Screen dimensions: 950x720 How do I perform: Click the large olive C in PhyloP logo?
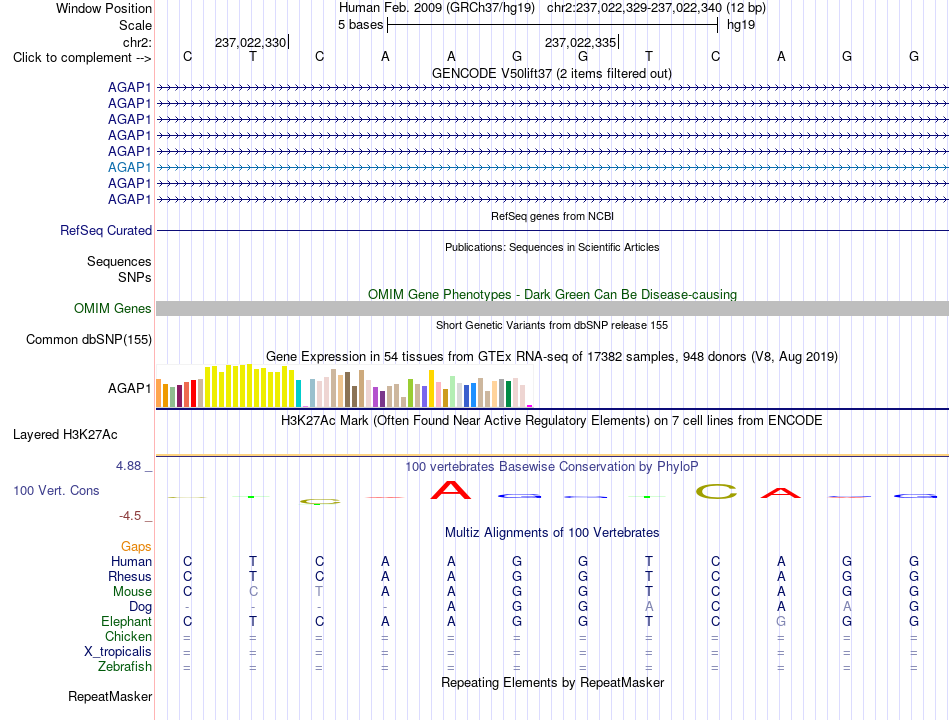[716, 492]
